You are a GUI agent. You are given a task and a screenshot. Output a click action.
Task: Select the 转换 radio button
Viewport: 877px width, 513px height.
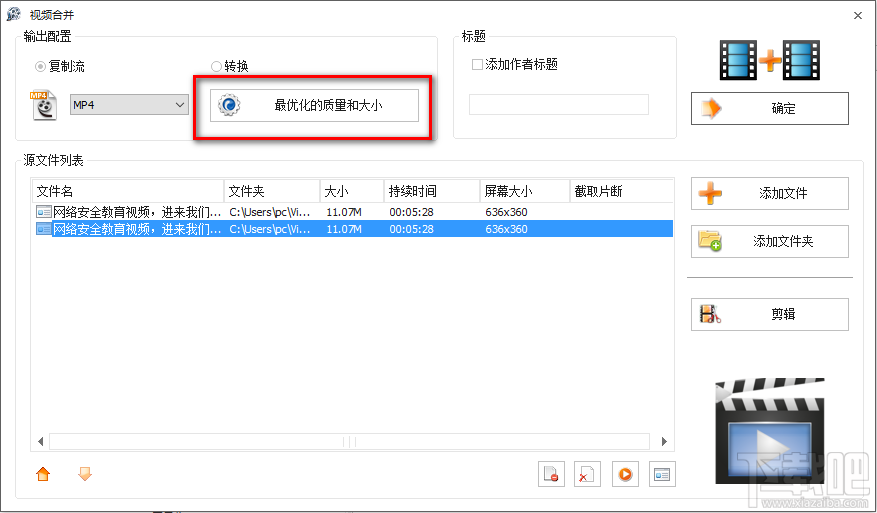[216, 67]
